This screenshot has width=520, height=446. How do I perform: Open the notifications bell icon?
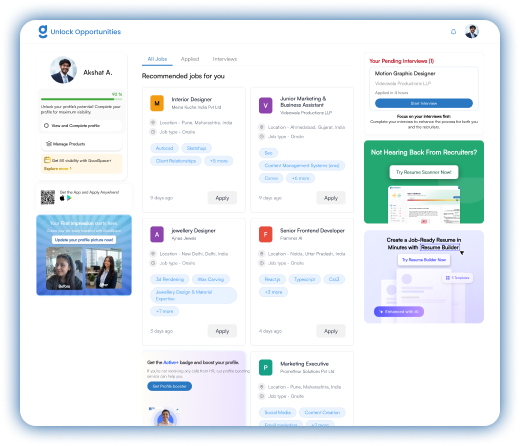pyautogui.click(x=453, y=32)
